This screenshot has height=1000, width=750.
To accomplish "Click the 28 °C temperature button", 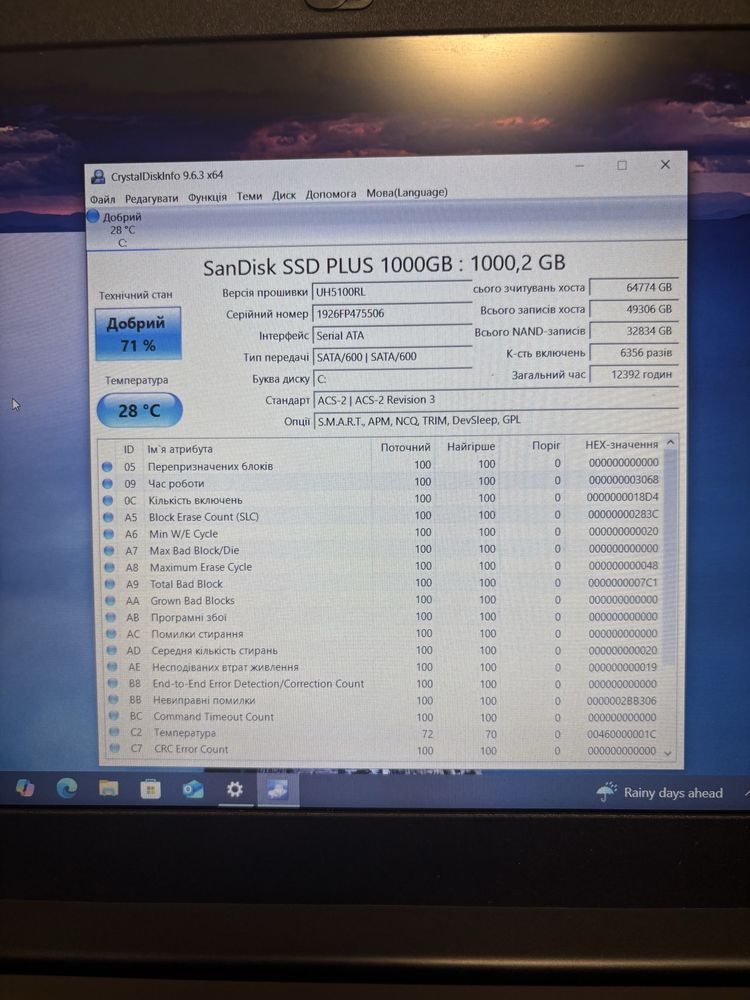I will tap(139, 411).
